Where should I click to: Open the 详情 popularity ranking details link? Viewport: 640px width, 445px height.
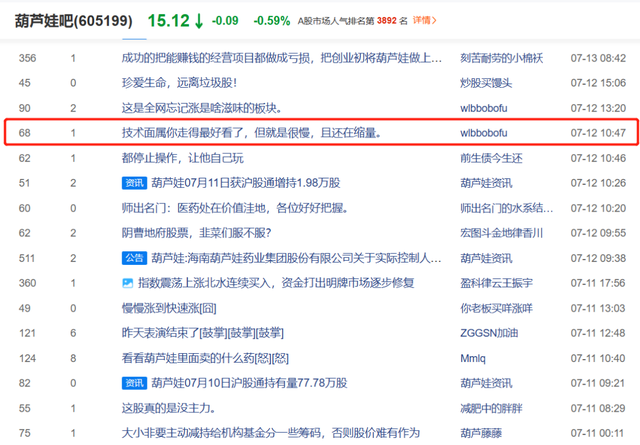click(x=424, y=20)
